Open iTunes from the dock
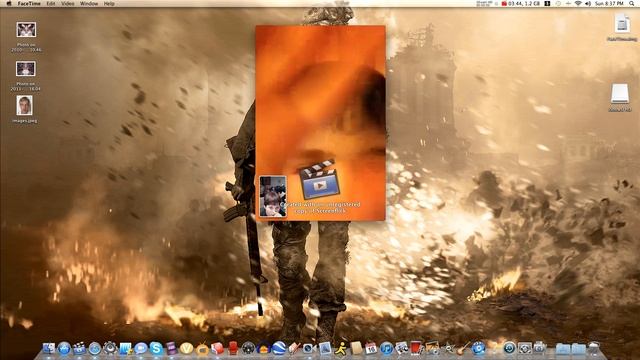 pyautogui.click(x=386, y=348)
